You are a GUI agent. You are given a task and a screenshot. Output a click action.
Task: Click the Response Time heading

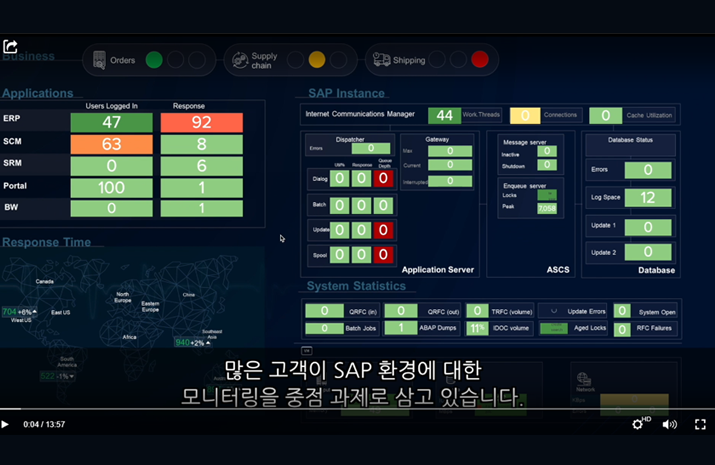[x=47, y=242]
